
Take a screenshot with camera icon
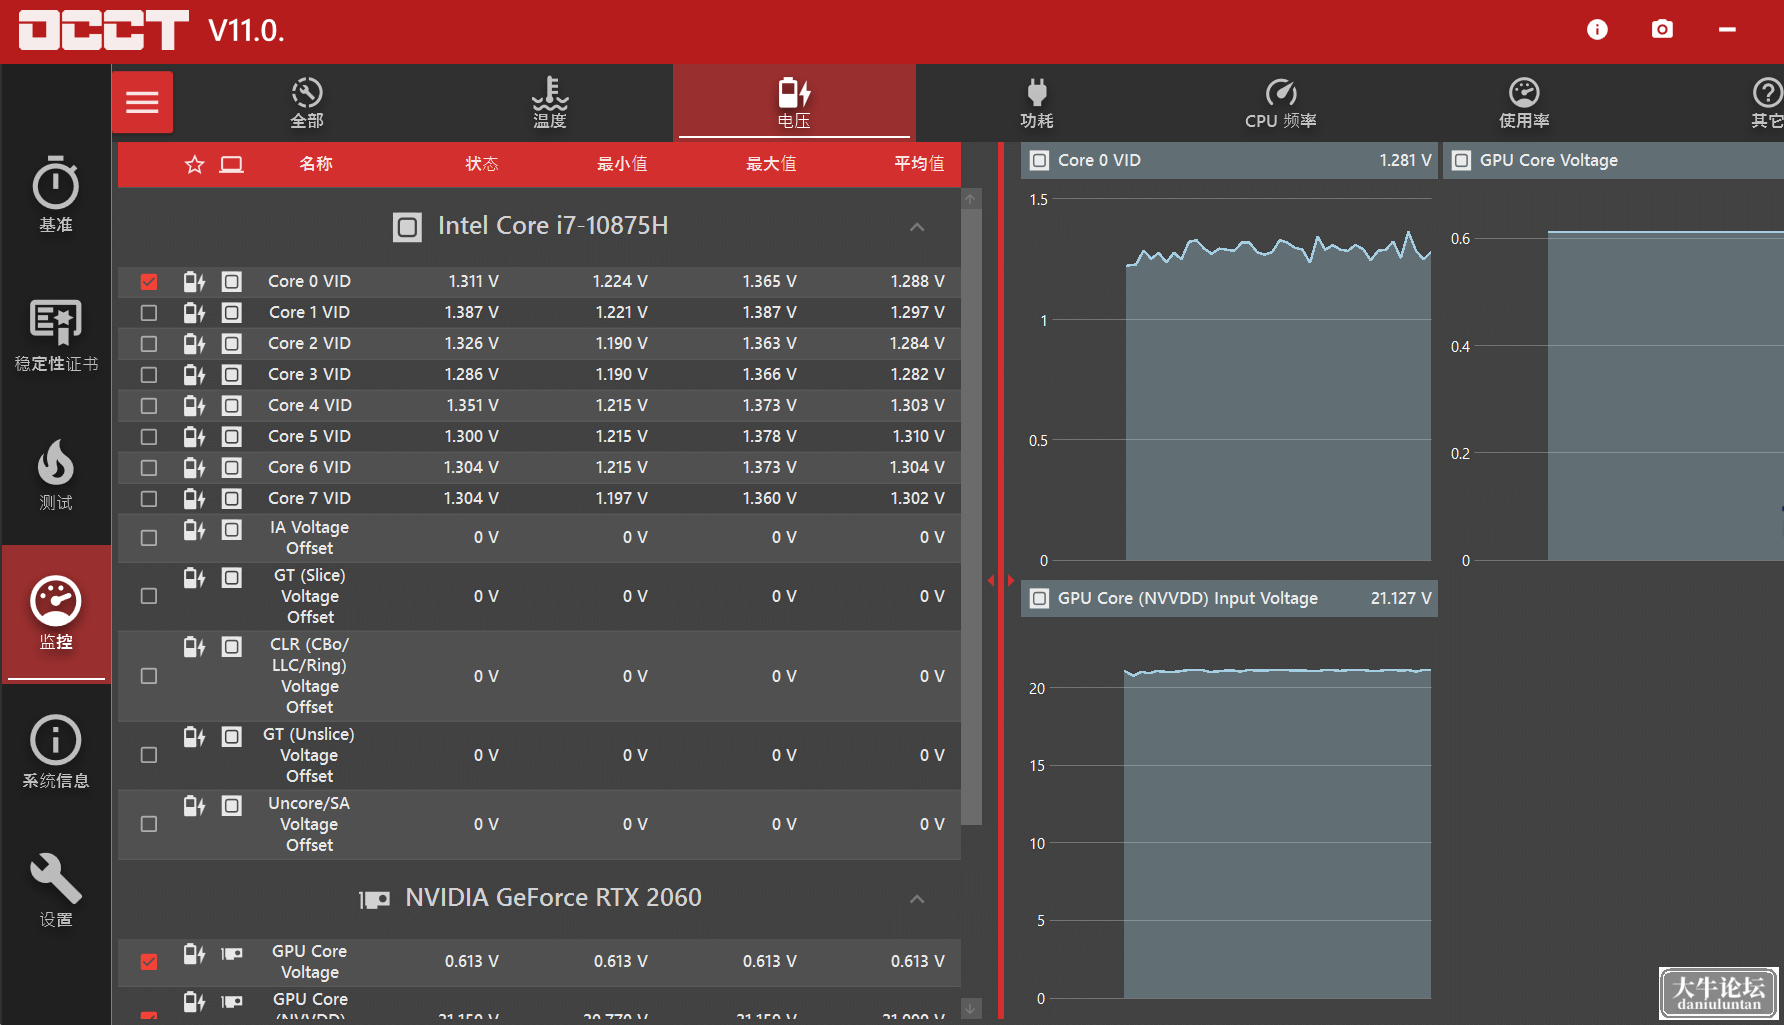point(1662,30)
